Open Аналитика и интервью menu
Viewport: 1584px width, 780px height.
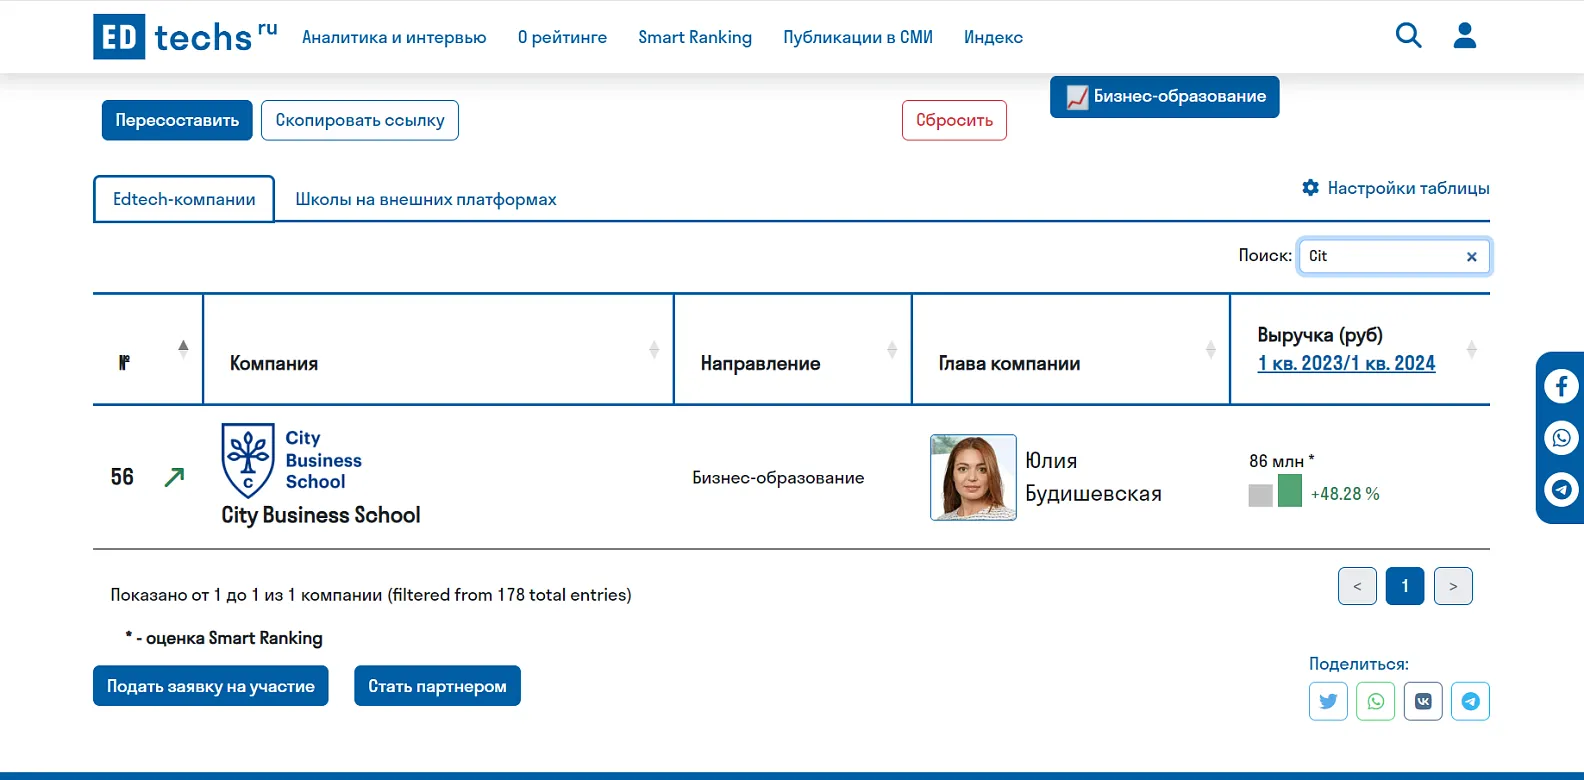[x=394, y=37]
